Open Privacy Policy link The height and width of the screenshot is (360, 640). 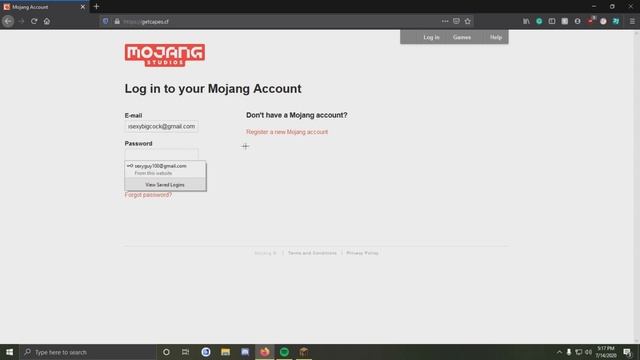point(362,253)
